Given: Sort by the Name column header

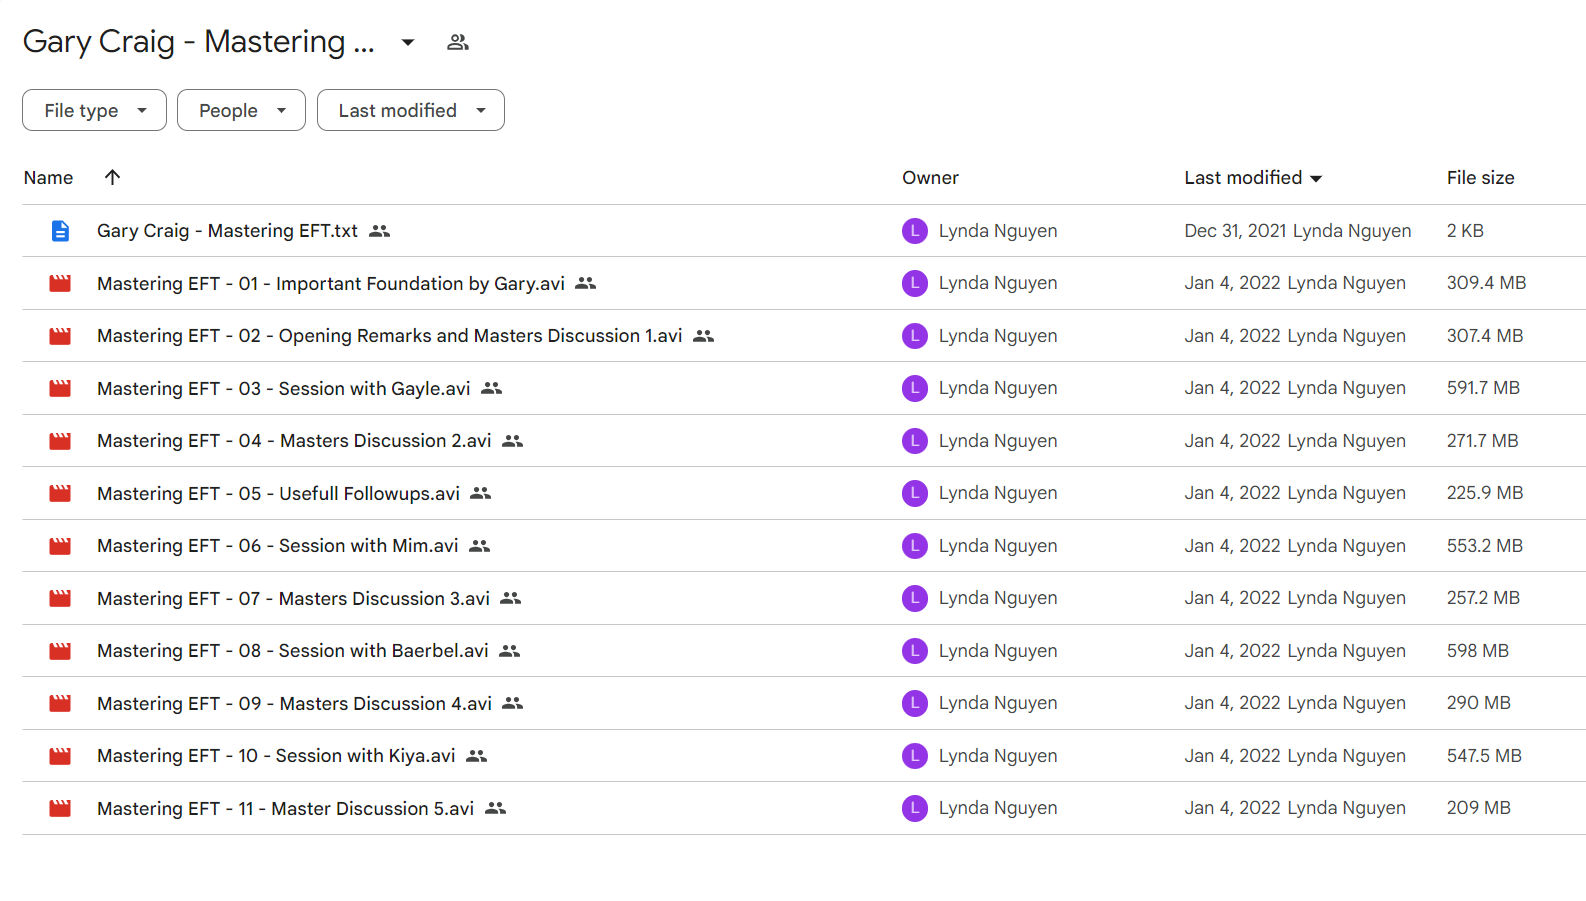Looking at the screenshot, I should [x=48, y=177].
